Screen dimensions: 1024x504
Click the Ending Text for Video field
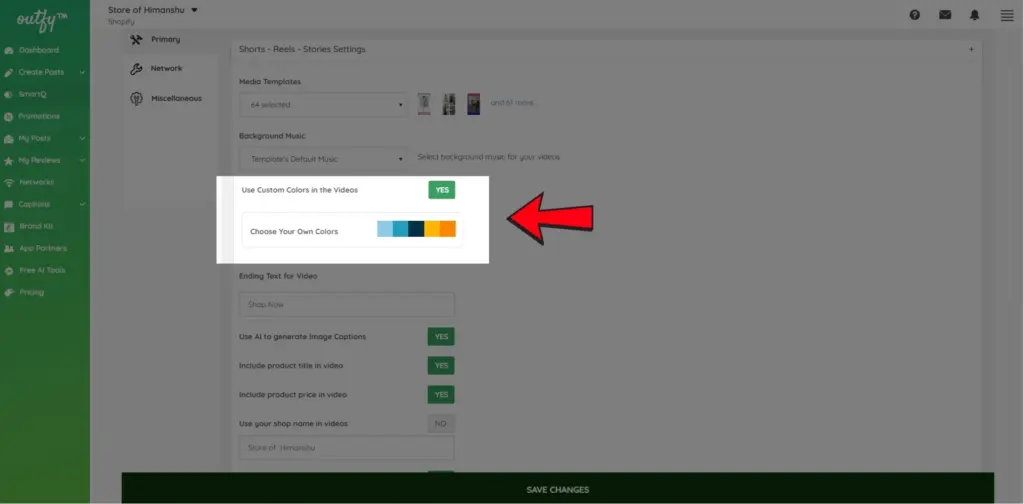347,305
